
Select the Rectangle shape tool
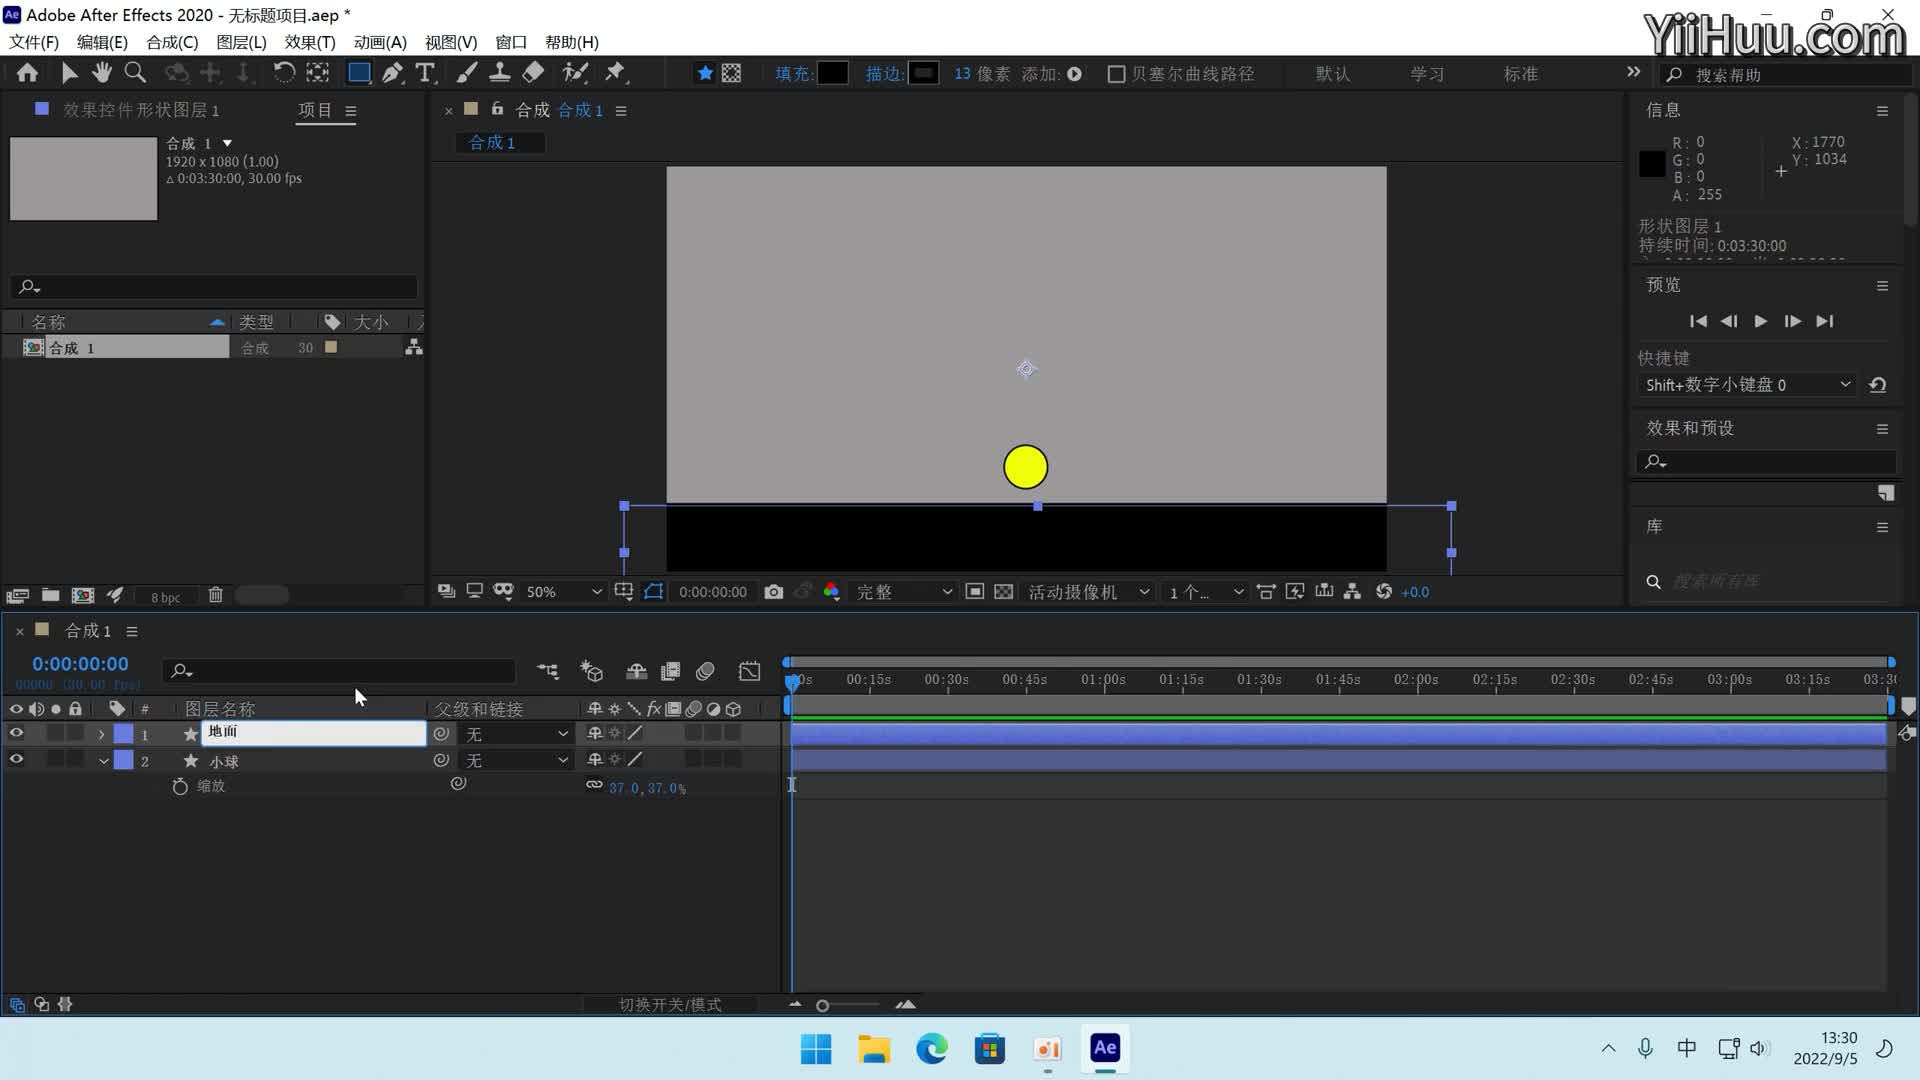point(359,73)
